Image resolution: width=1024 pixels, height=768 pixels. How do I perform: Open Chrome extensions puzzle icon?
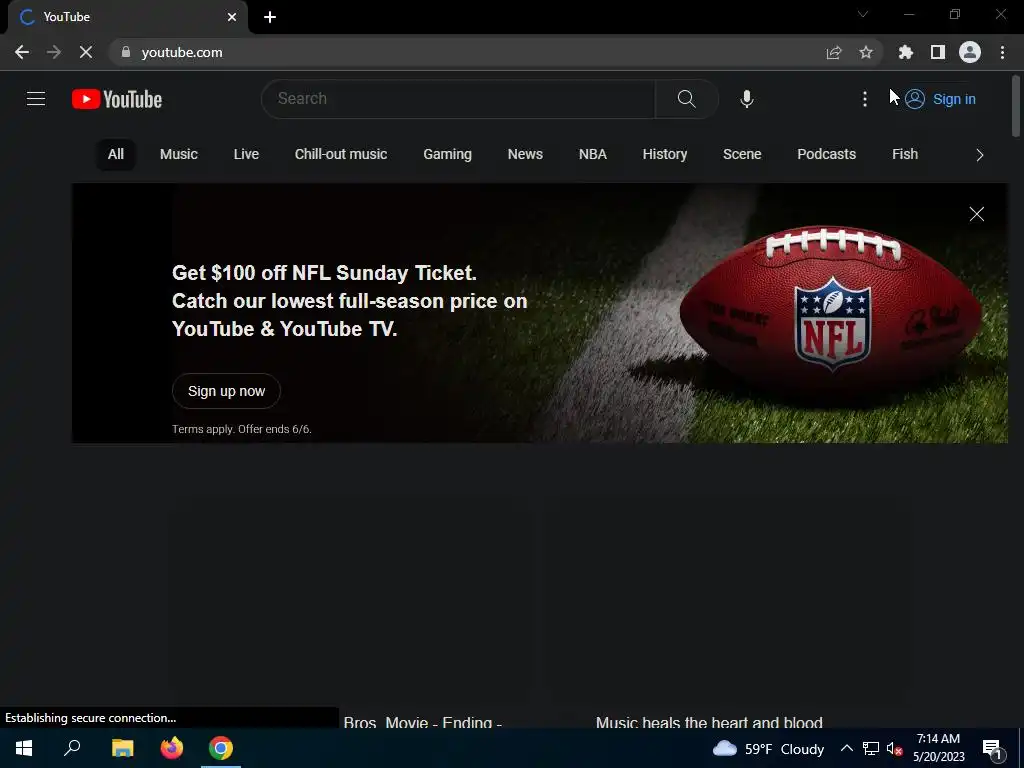coord(905,52)
